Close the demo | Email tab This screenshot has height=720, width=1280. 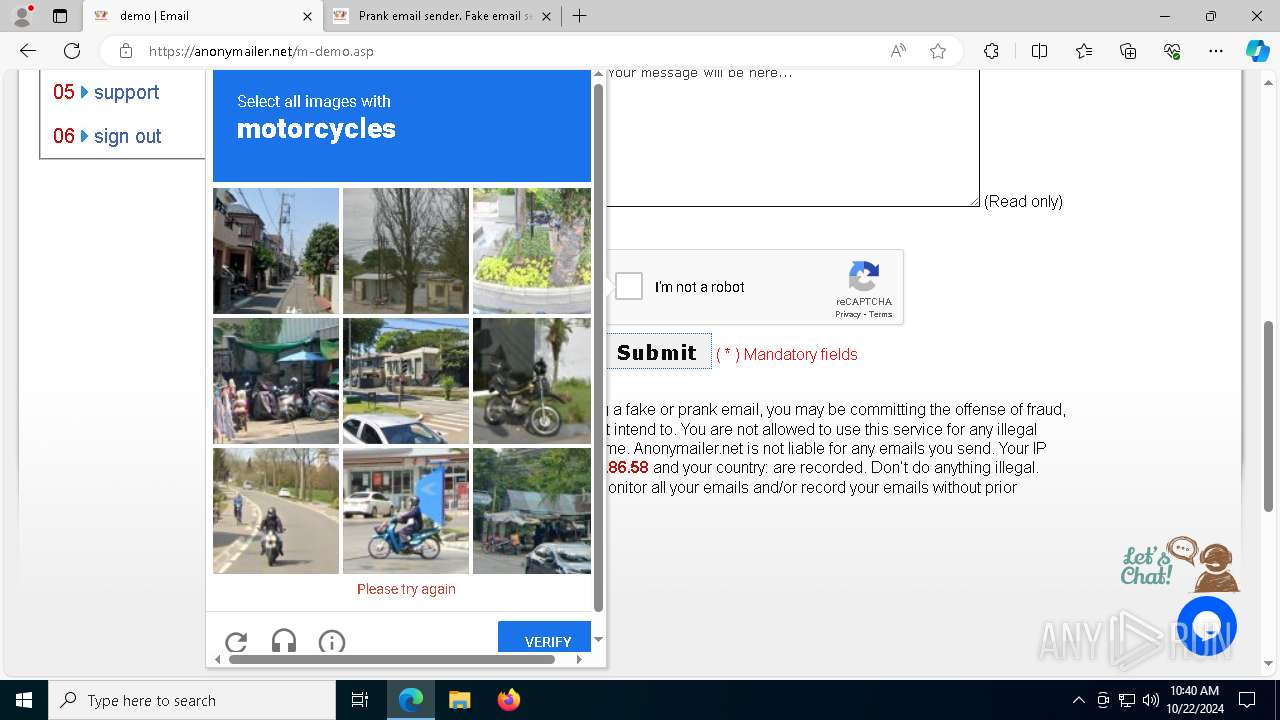(x=308, y=16)
